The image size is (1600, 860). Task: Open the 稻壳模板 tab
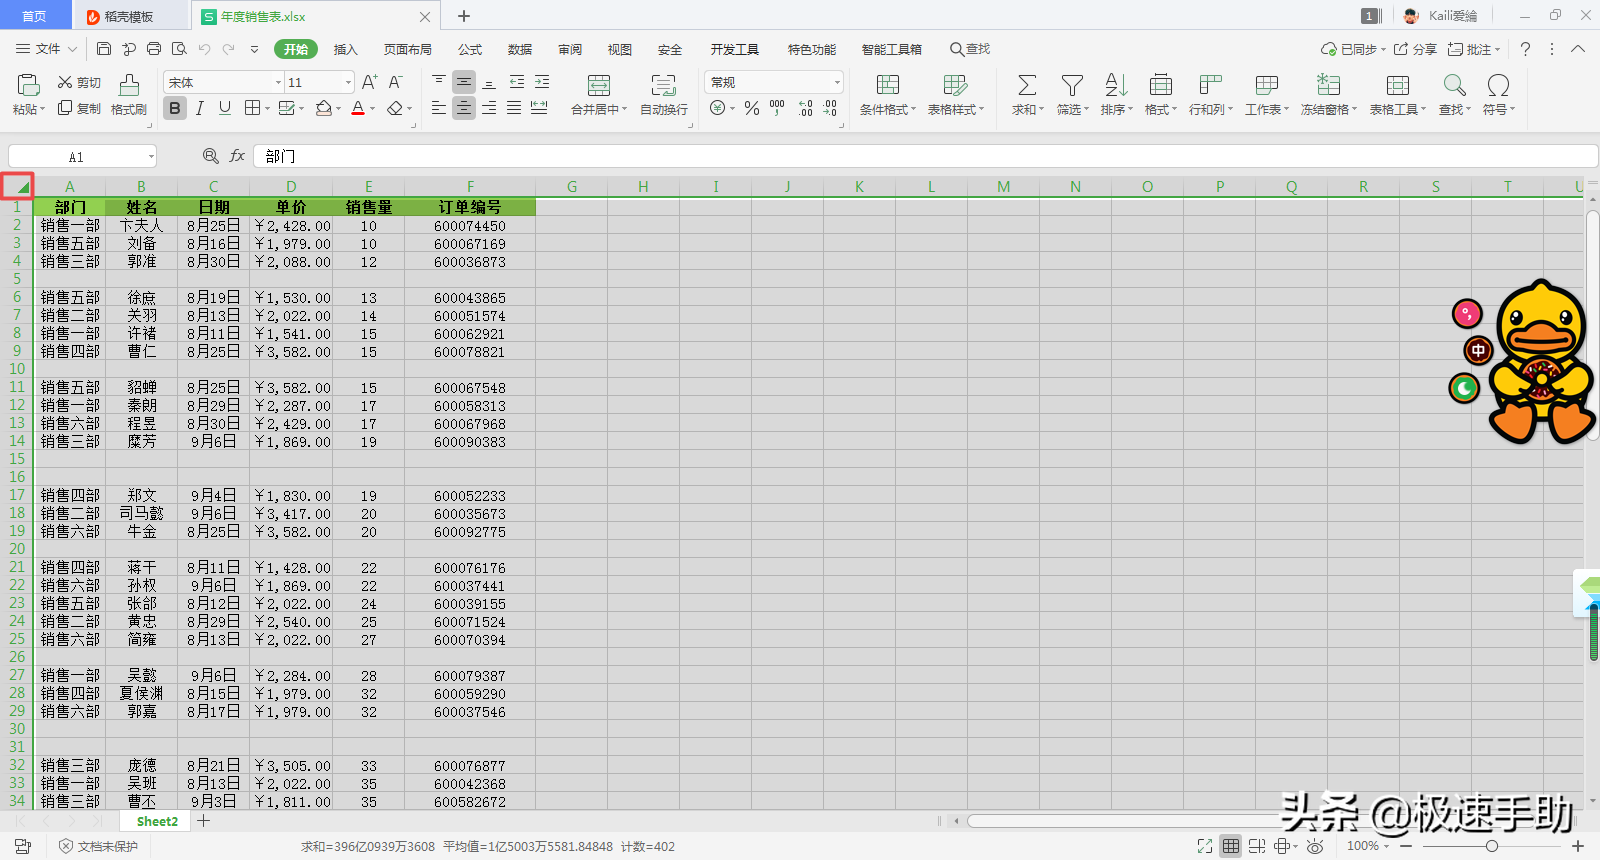[129, 16]
